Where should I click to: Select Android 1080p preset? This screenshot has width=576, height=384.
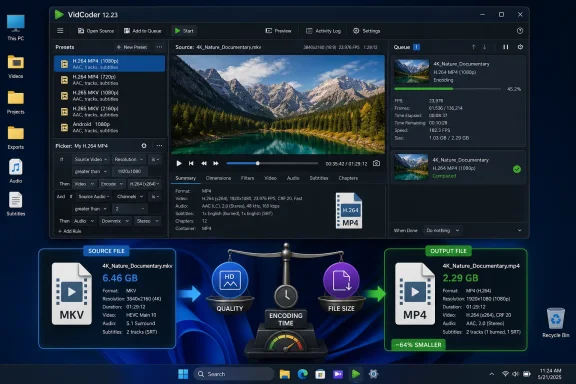(x=109, y=127)
